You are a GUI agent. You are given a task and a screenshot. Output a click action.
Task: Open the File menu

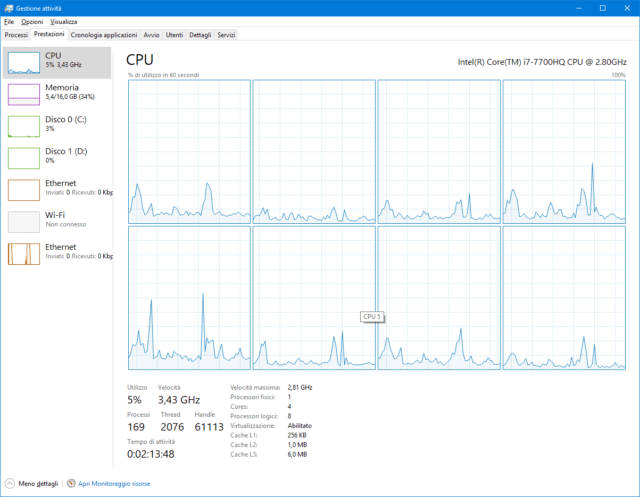coord(9,21)
